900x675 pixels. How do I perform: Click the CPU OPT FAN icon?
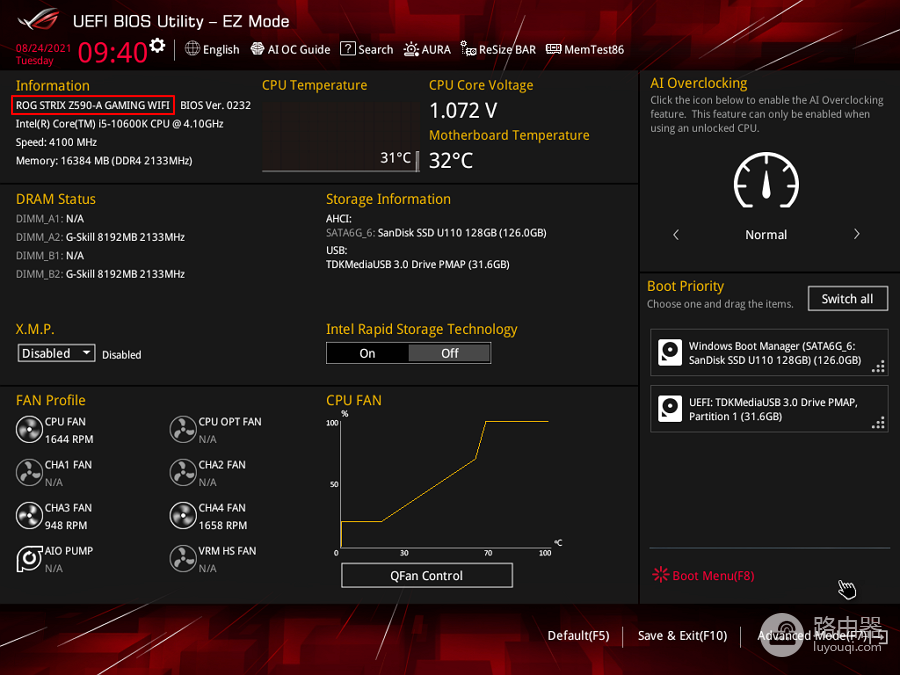183,429
